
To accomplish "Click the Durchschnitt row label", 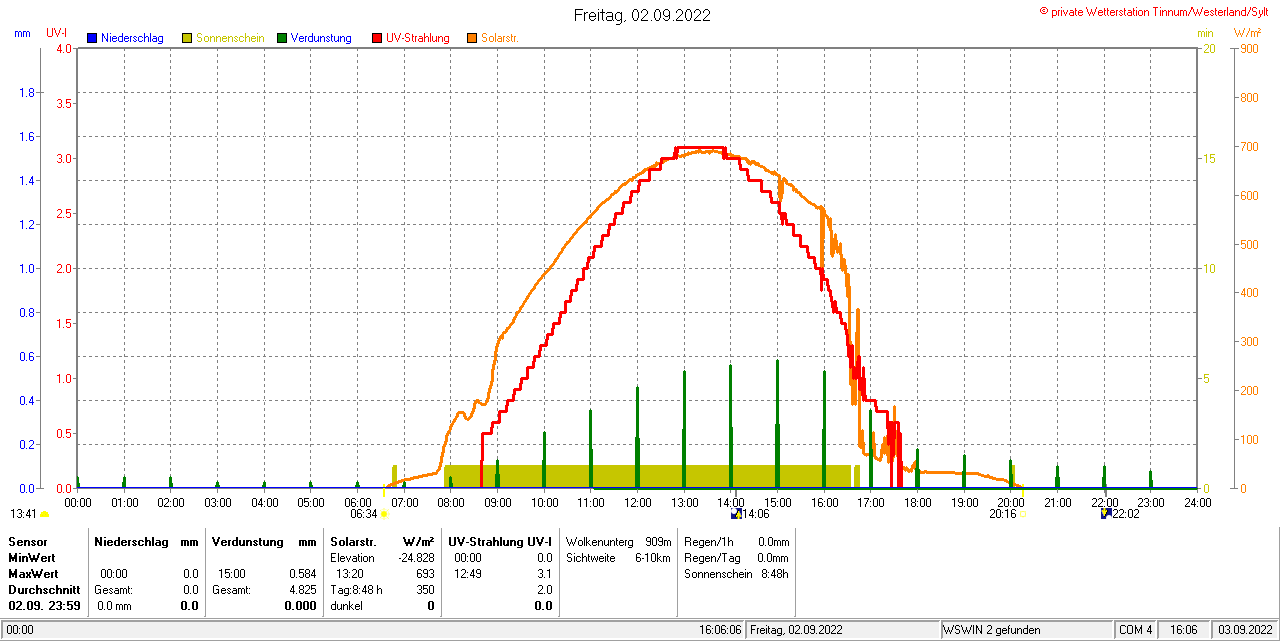I will 43,589.
